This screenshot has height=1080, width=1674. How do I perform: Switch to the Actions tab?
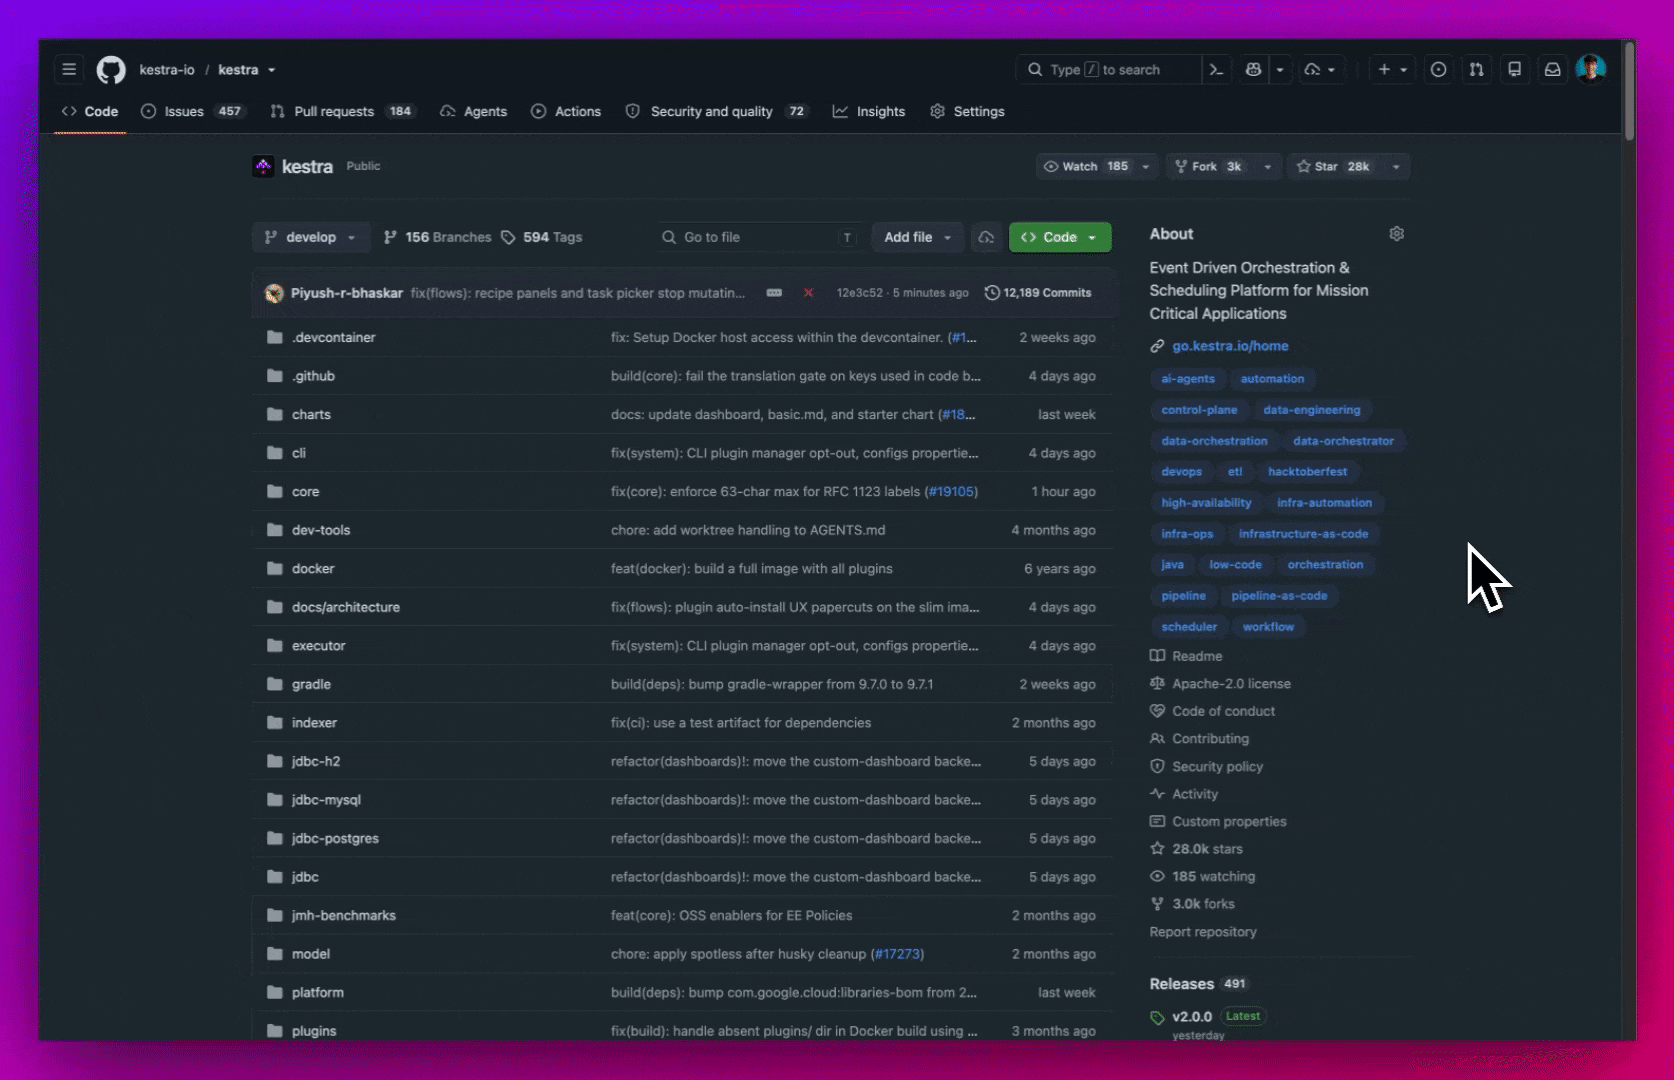[x=566, y=111]
